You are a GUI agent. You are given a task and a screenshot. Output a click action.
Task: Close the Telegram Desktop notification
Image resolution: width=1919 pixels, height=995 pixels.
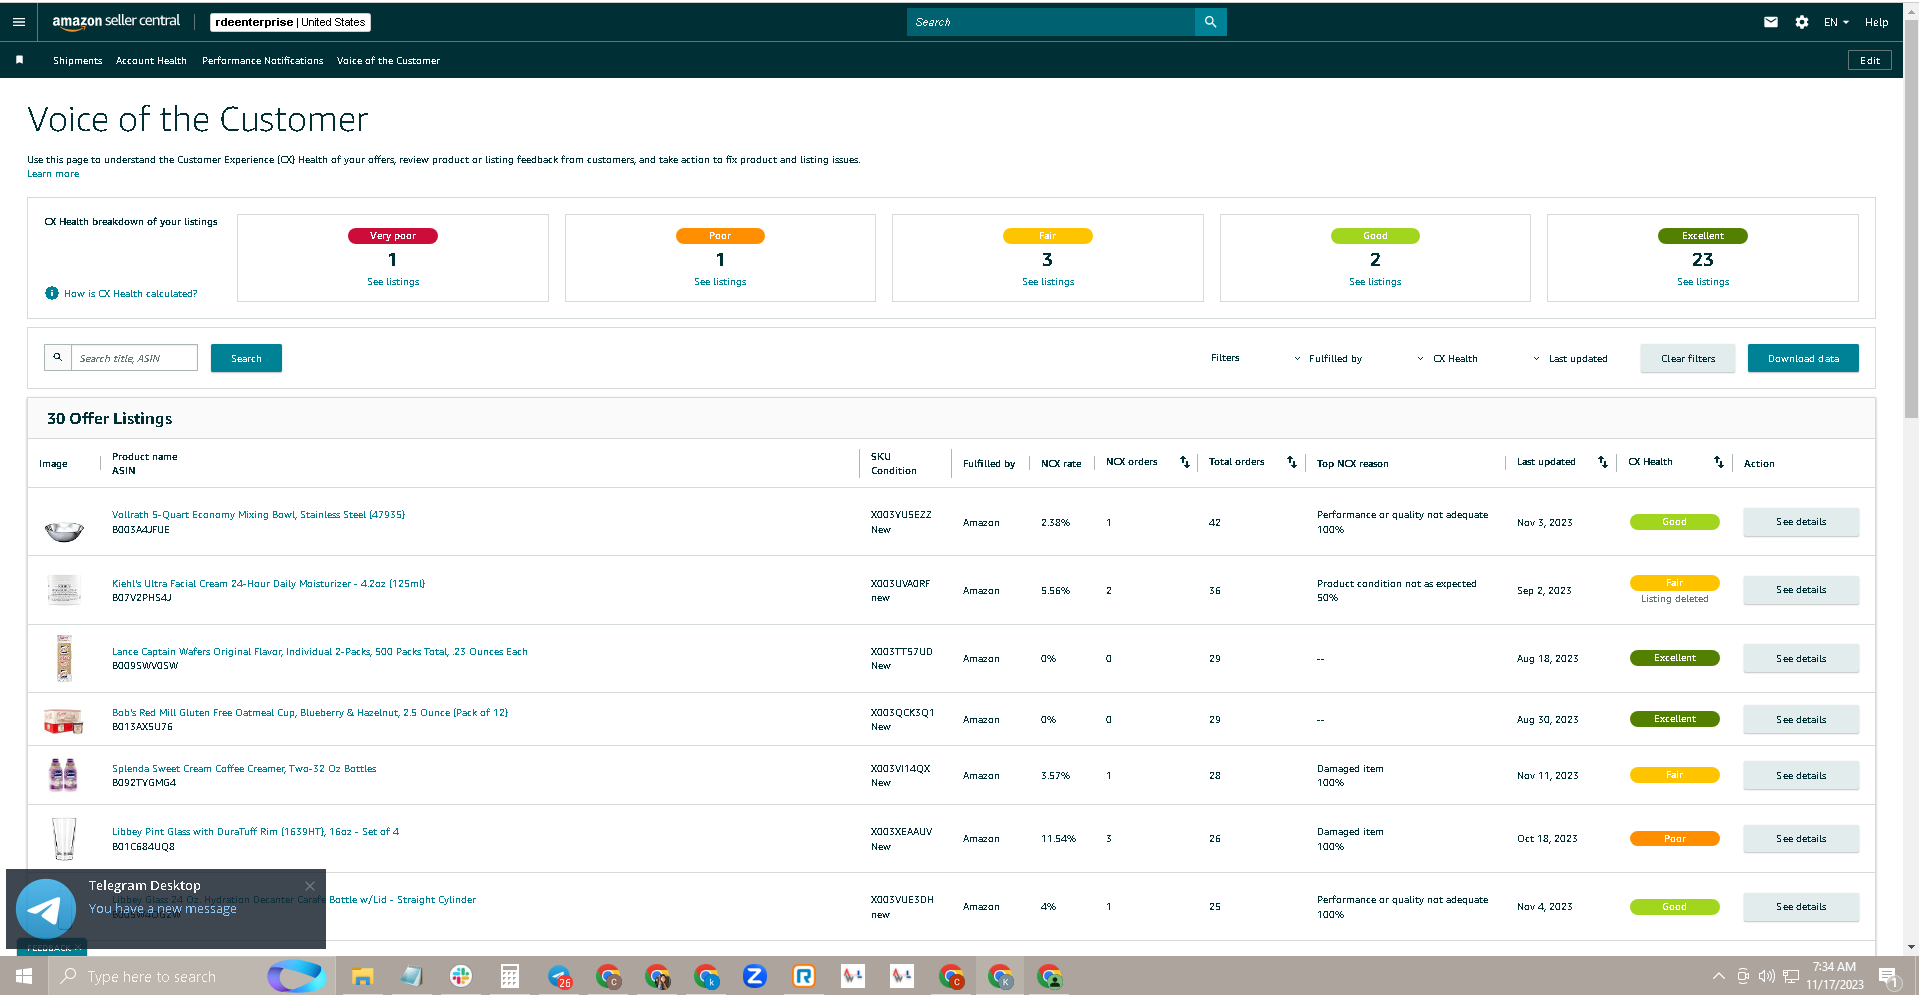tap(310, 886)
